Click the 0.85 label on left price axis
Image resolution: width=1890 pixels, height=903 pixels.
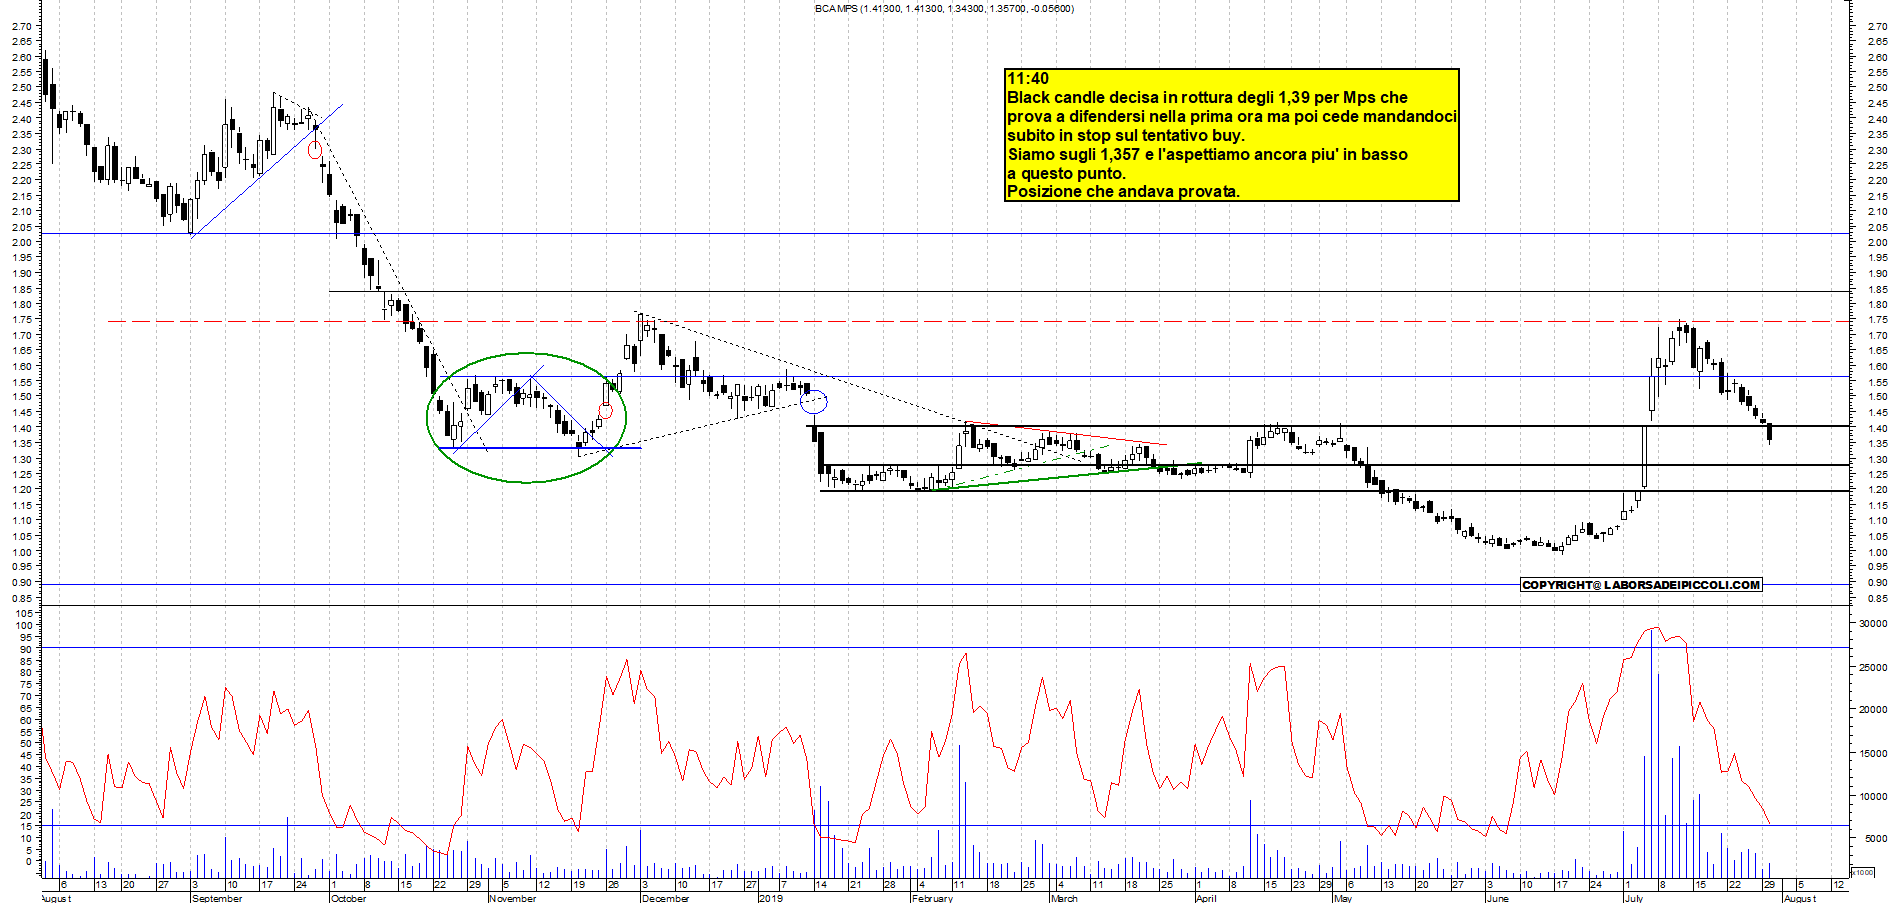coord(23,598)
